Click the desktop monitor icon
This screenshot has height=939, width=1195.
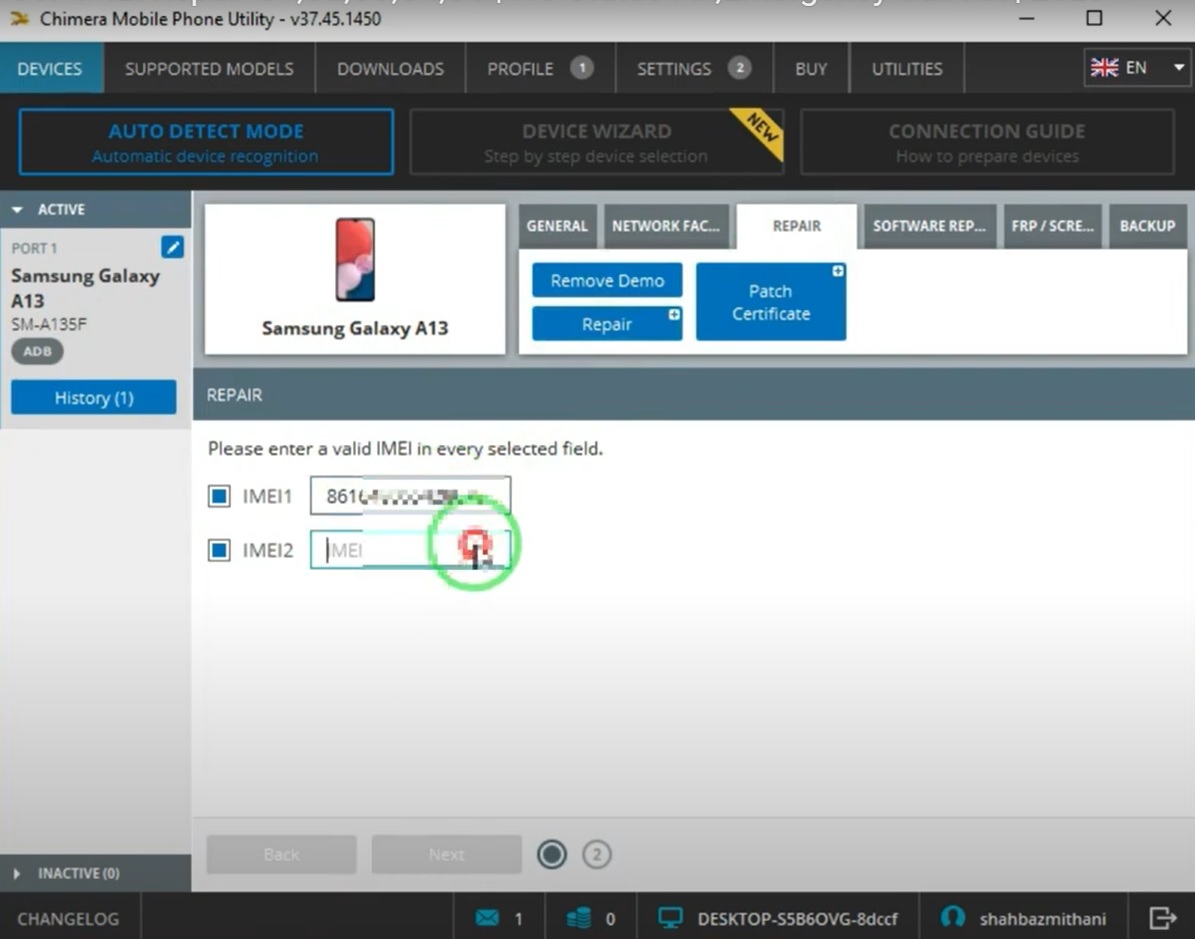[x=670, y=918]
